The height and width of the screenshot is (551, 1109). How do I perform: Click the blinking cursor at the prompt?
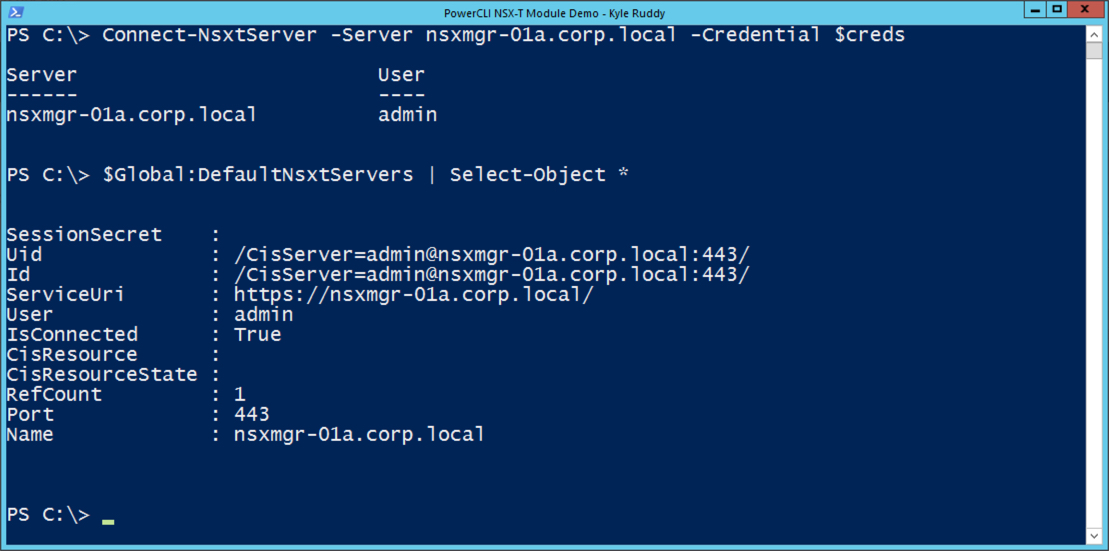(x=108, y=519)
